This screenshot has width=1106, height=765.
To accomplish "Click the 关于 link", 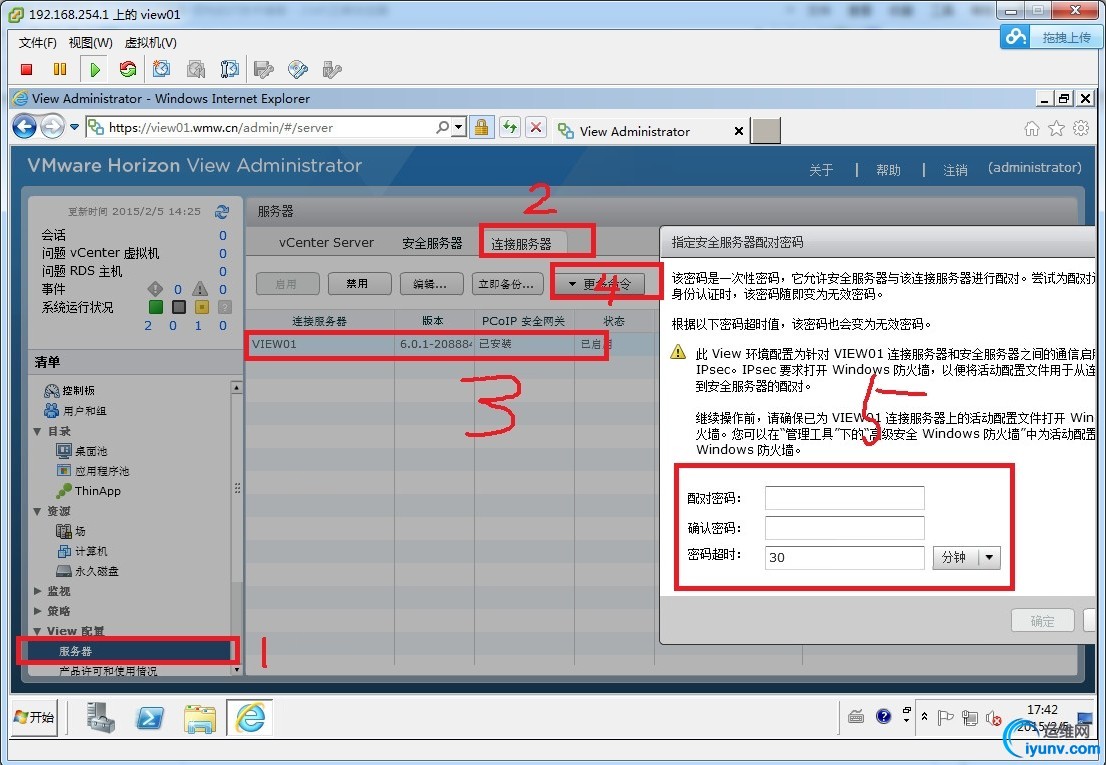I will pos(821,170).
